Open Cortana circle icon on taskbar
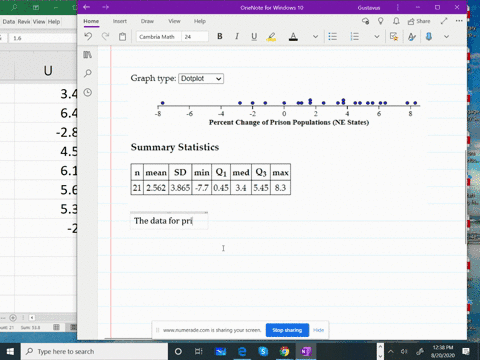Viewport: 480px width, 360px height. click(178, 351)
